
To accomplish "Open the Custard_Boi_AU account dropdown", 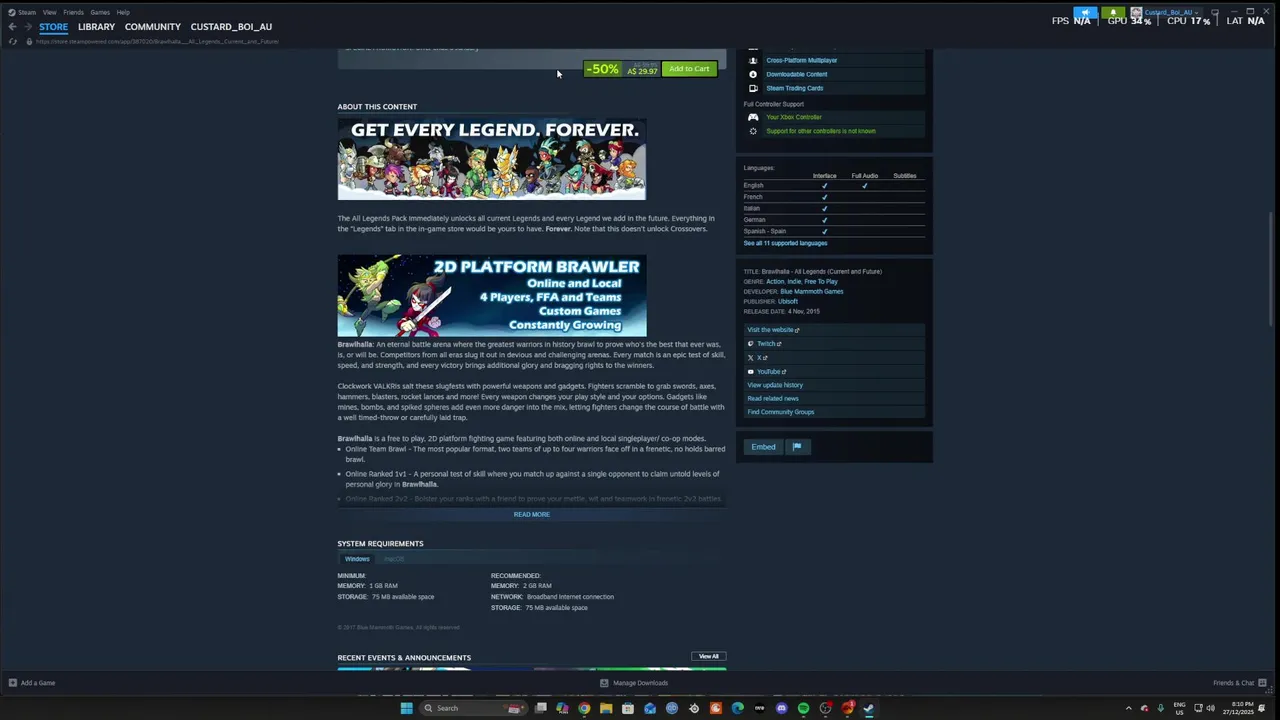I will [1165, 13].
